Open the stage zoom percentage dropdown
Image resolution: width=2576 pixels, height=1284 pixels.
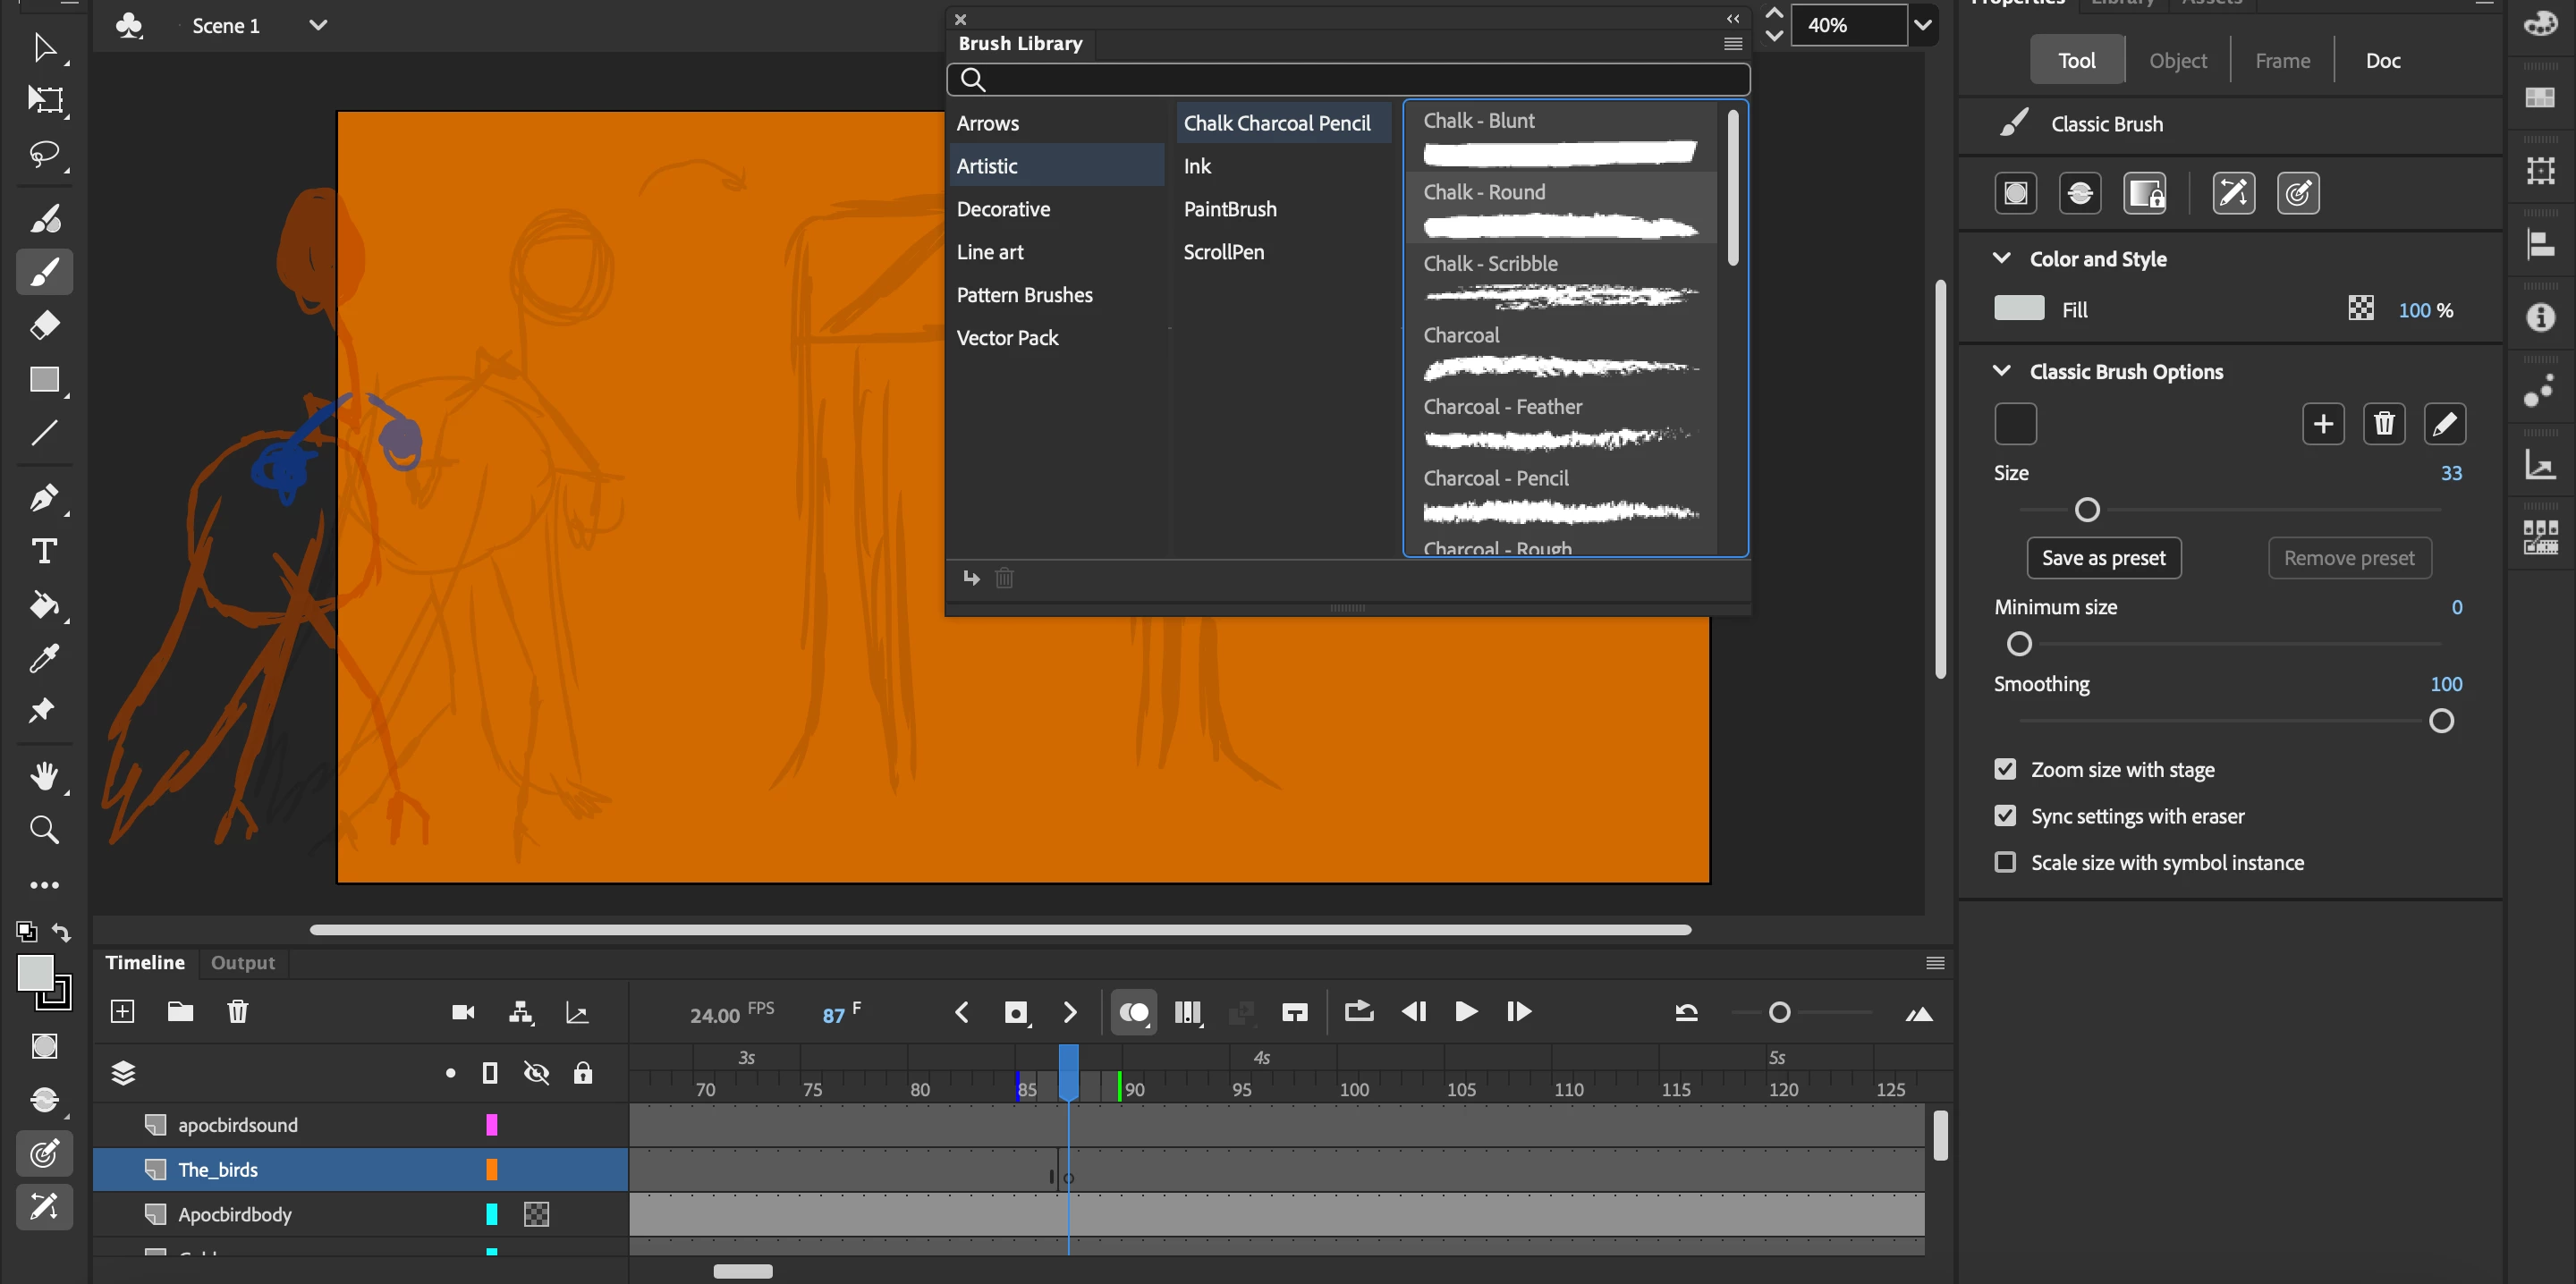click(x=1922, y=25)
